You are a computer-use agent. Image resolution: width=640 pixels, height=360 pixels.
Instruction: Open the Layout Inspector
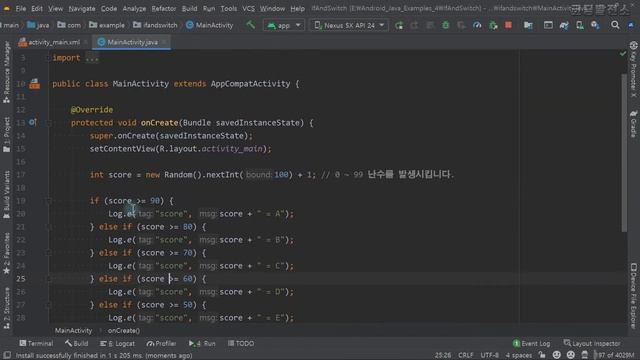592,343
